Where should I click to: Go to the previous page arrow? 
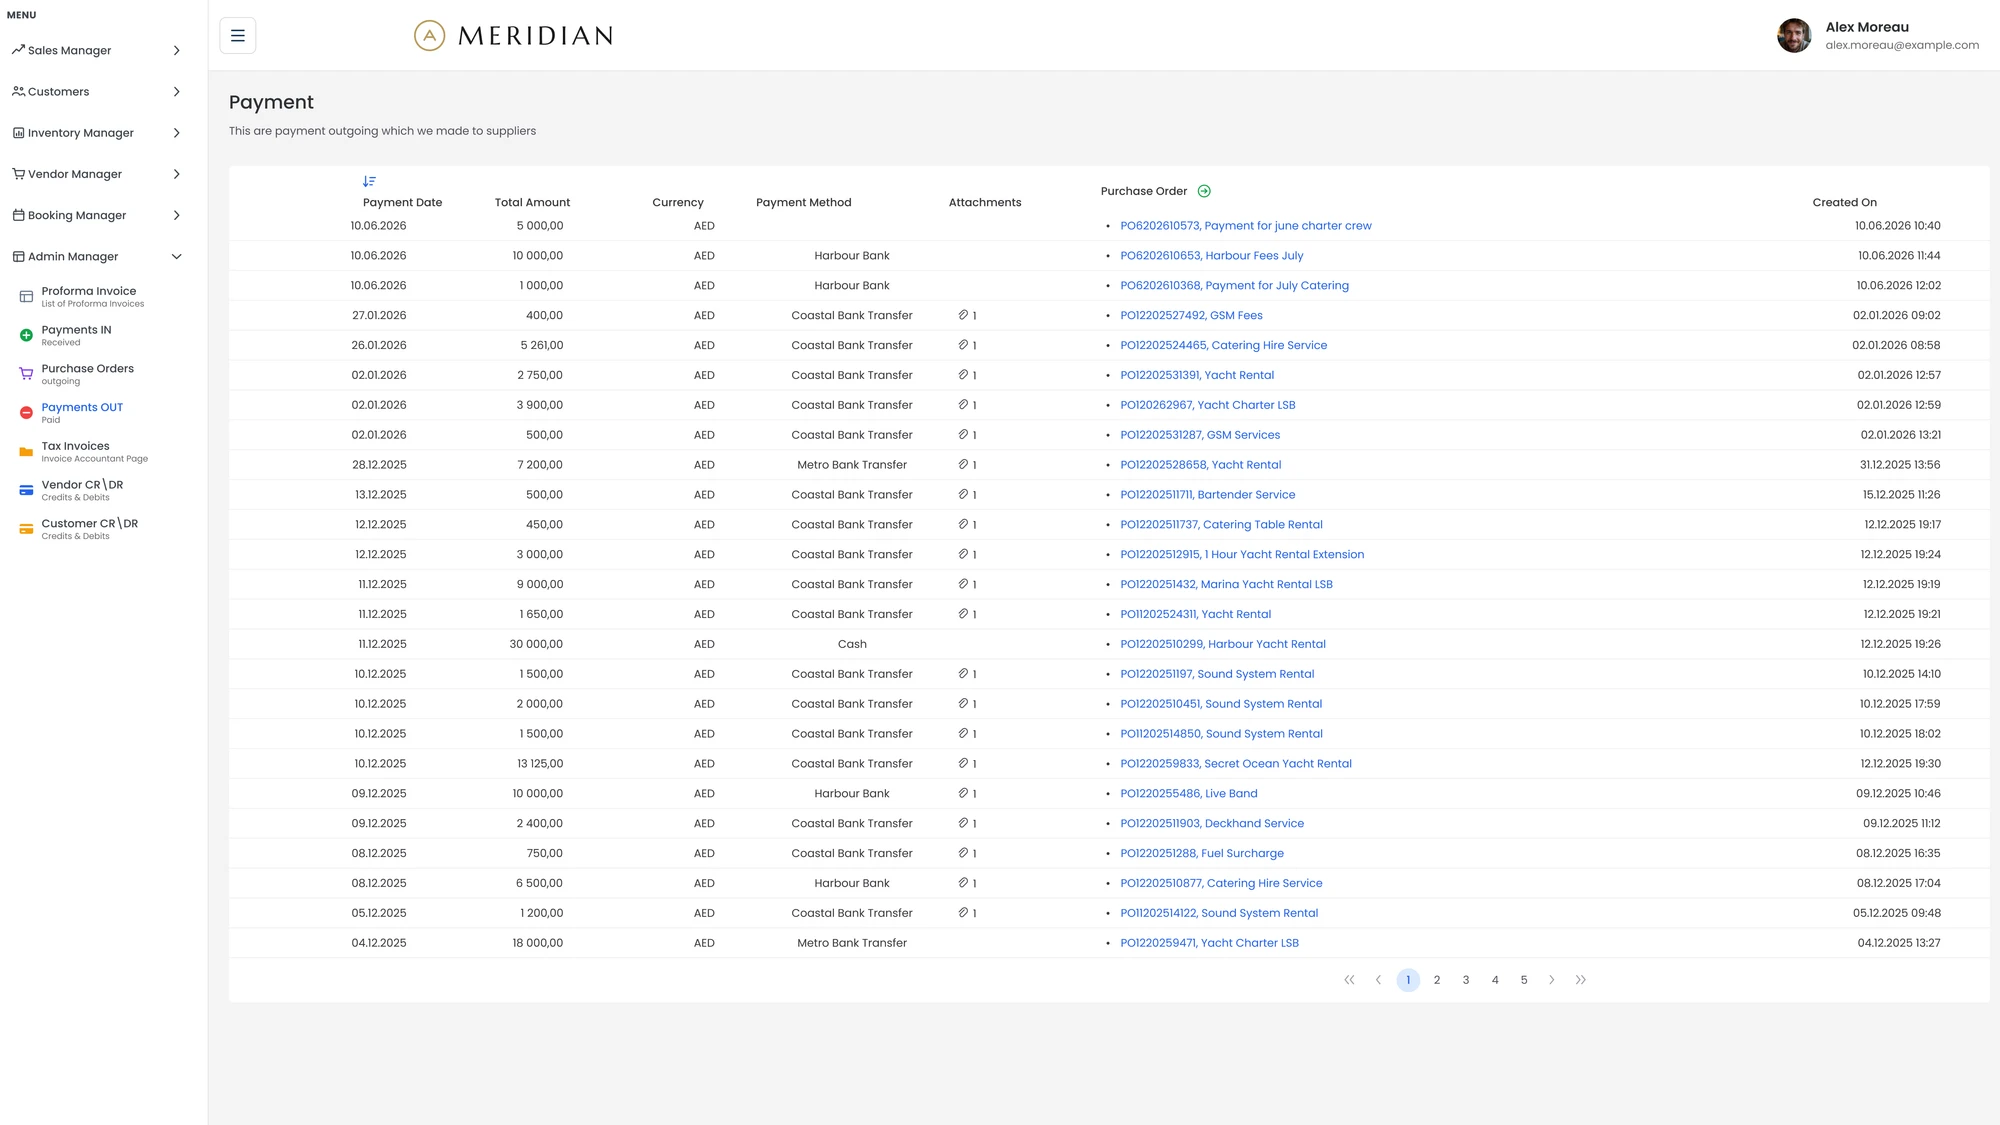click(x=1378, y=980)
